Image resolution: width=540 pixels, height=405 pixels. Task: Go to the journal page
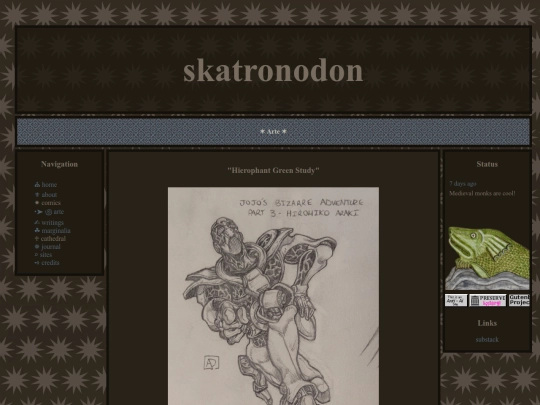51,247
